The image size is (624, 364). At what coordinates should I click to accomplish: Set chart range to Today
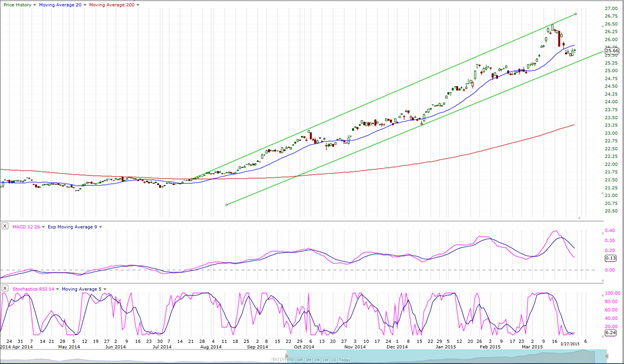[345, 360]
